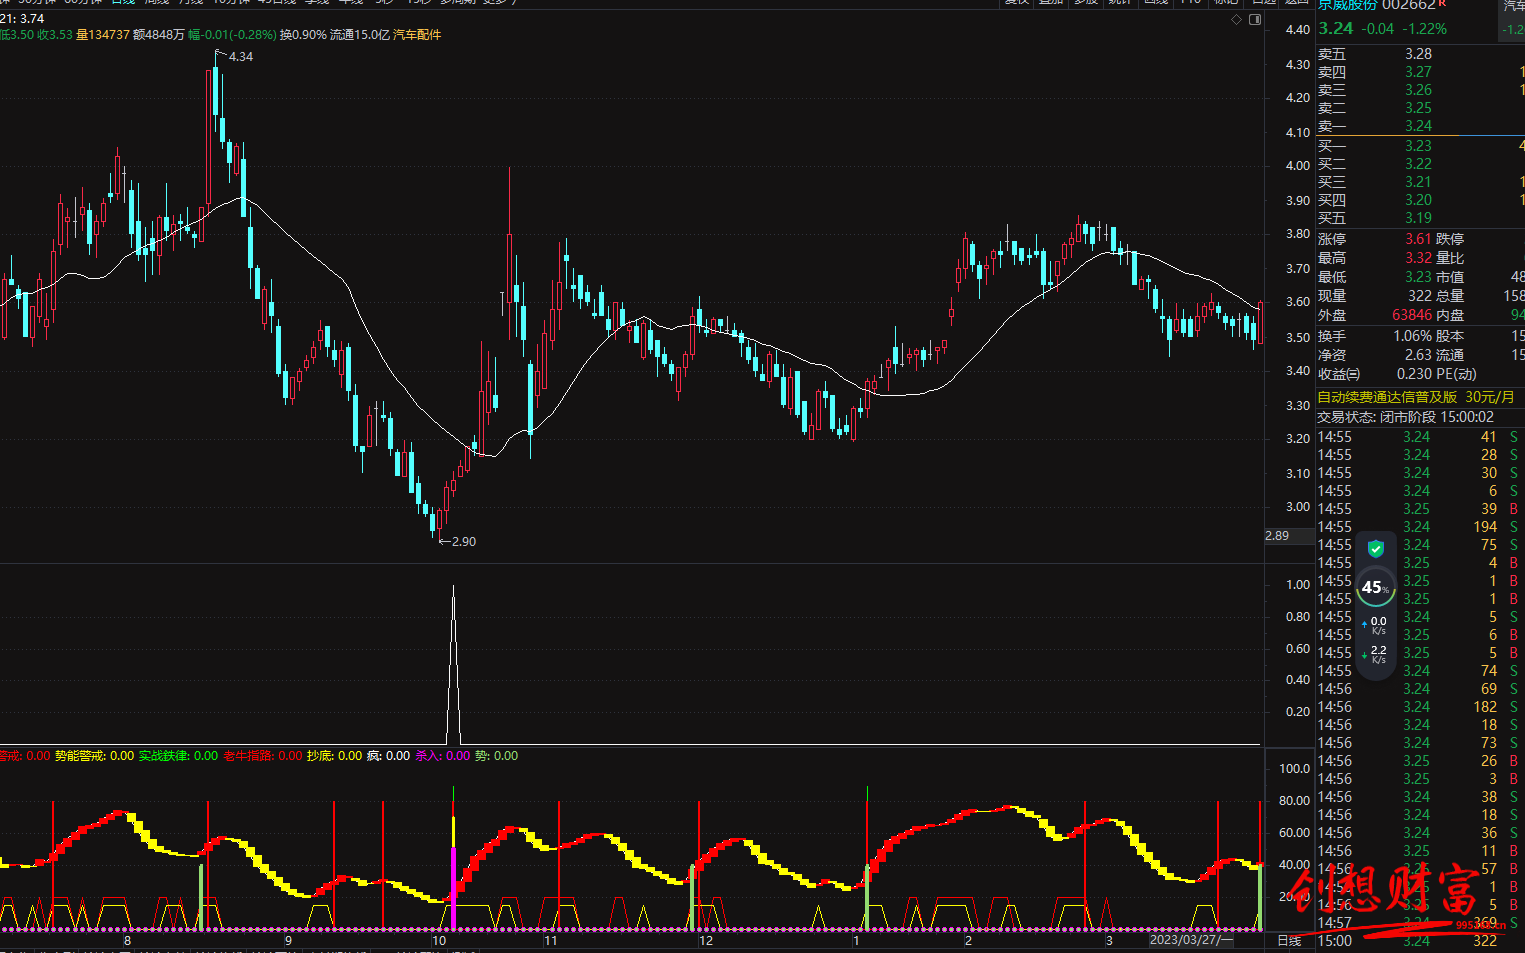Toggle the side panel layout icon
The width and height of the screenshot is (1525, 953).
(x=1255, y=20)
